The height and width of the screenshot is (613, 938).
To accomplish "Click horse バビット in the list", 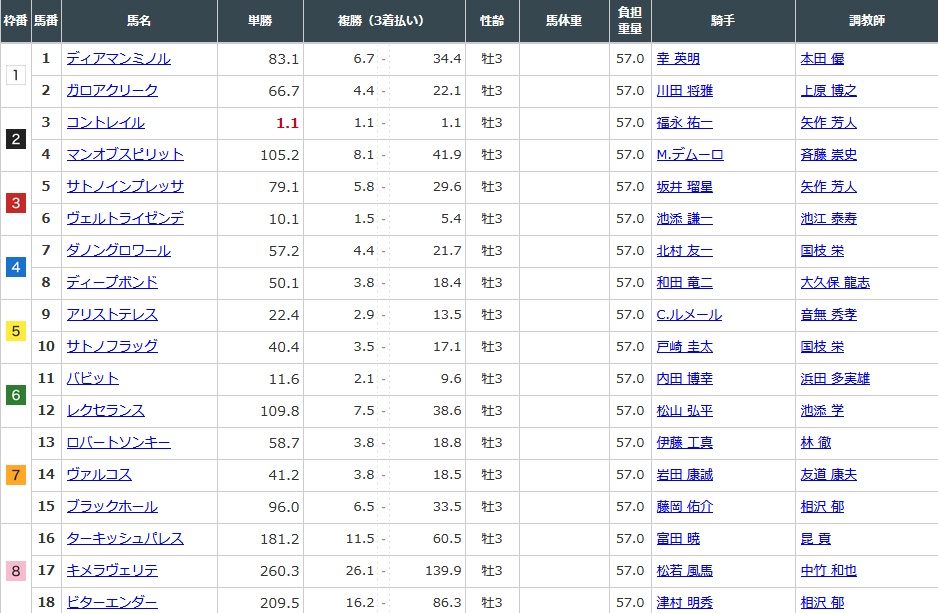I will (x=92, y=379).
